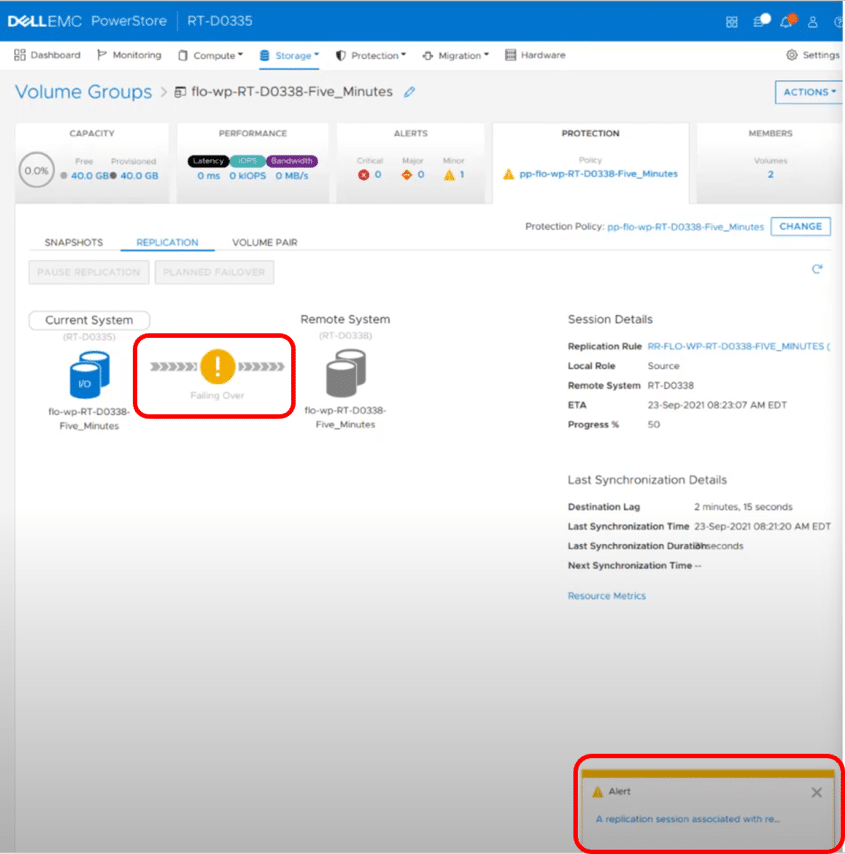
Task: Open the MEMBERS summary card
Action: pyautogui.click(x=770, y=163)
